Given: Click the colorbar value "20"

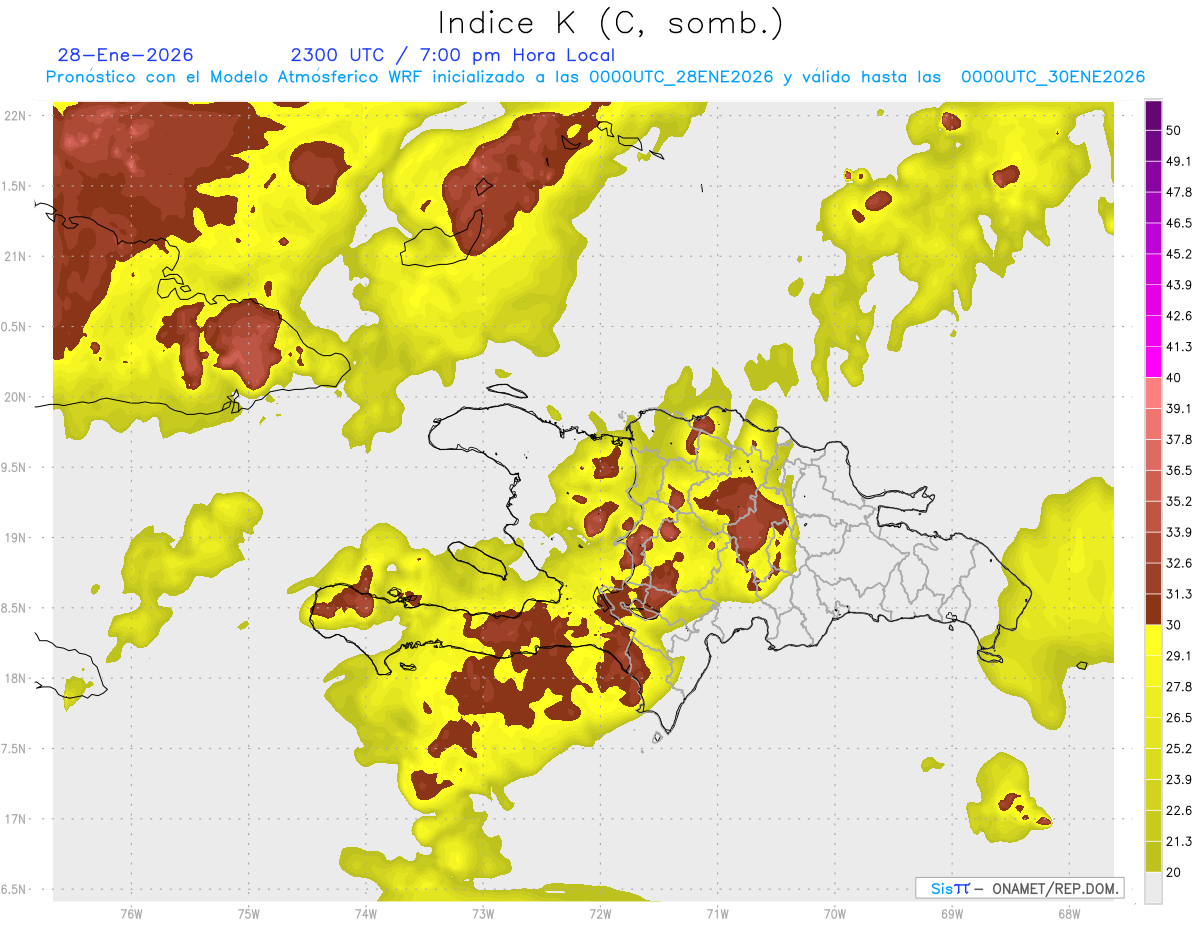Looking at the screenshot, I should click(x=1174, y=872).
